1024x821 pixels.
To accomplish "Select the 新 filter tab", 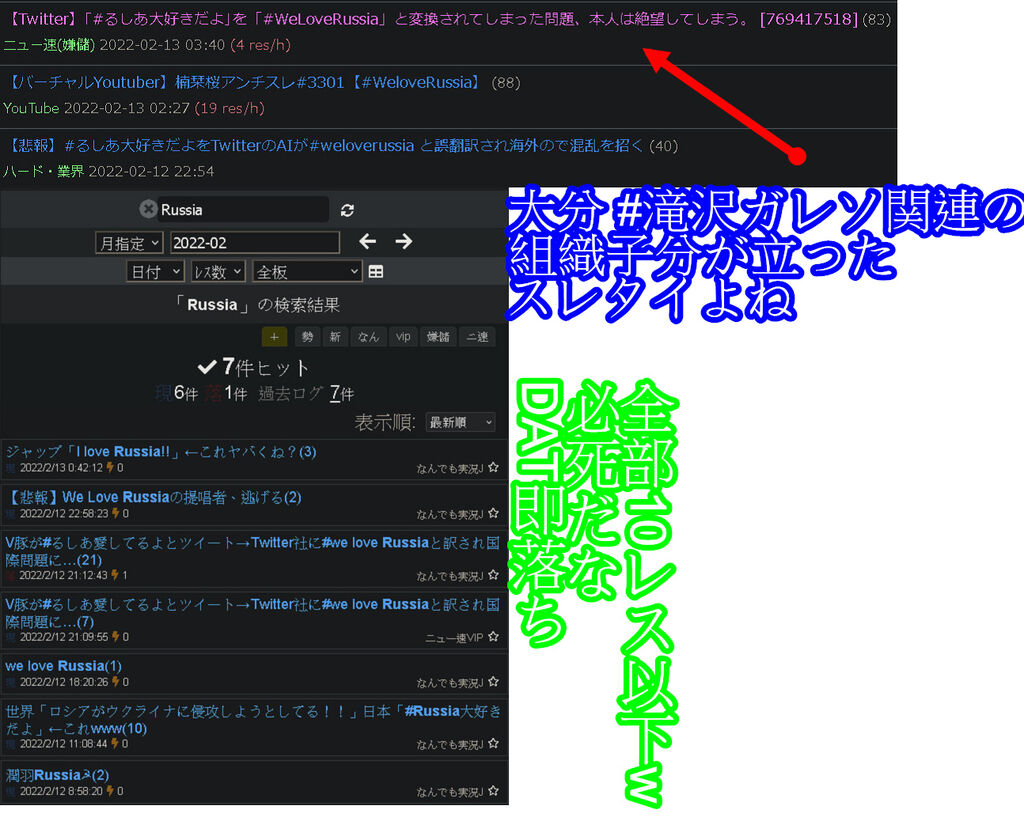I will (335, 337).
